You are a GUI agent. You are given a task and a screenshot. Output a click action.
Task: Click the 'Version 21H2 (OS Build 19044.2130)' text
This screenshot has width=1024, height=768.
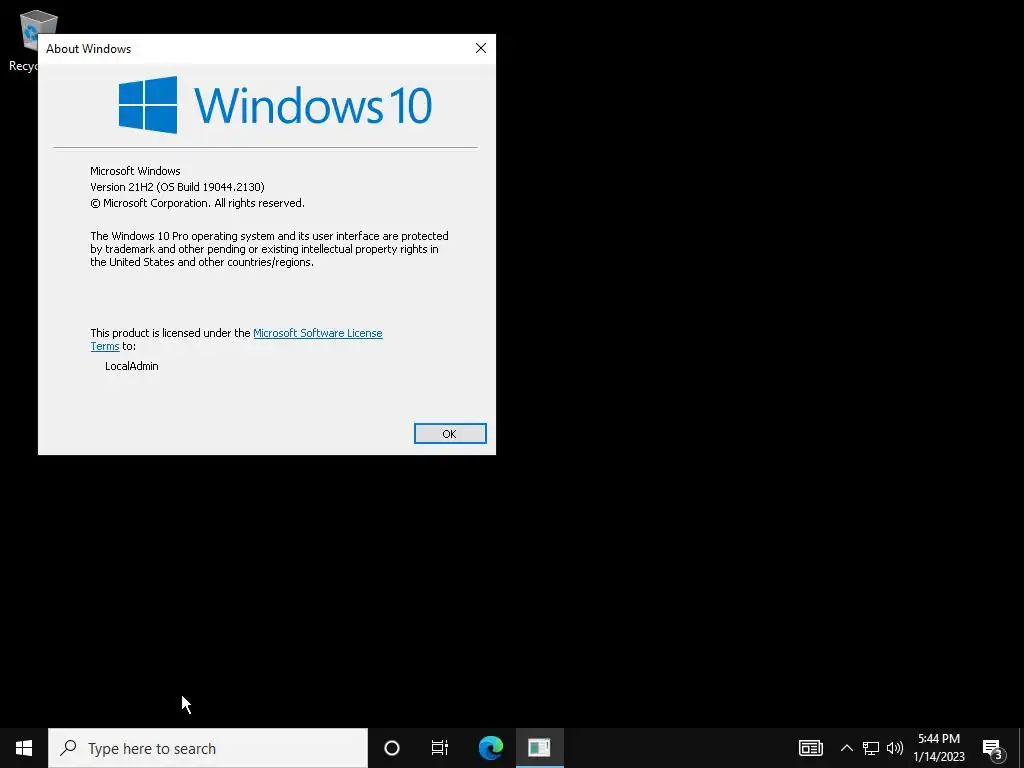tap(177, 187)
